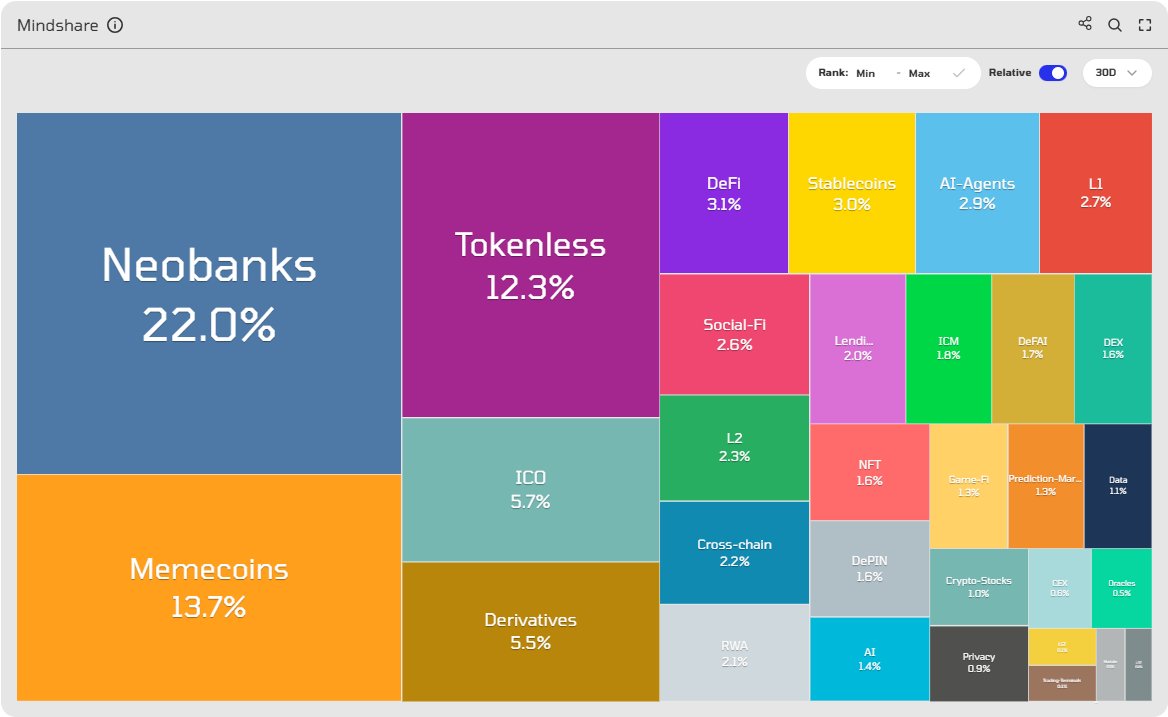Click the DePIN 1.6% tile
This screenshot has width=1168, height=717.
pos(869,568)
